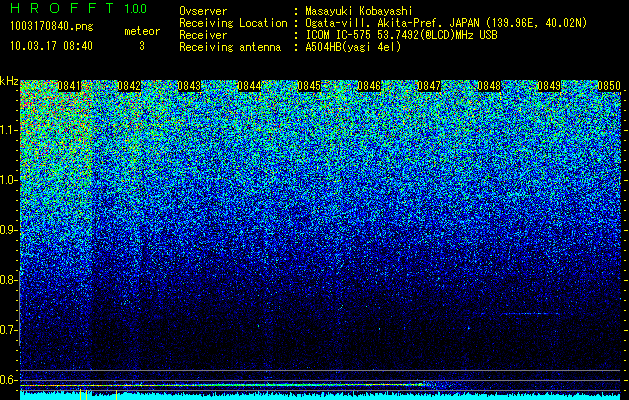This screenshot has height=400, width=629.
Task: Click the 0.9 kHz axis label
Action: tap(9, 230)
